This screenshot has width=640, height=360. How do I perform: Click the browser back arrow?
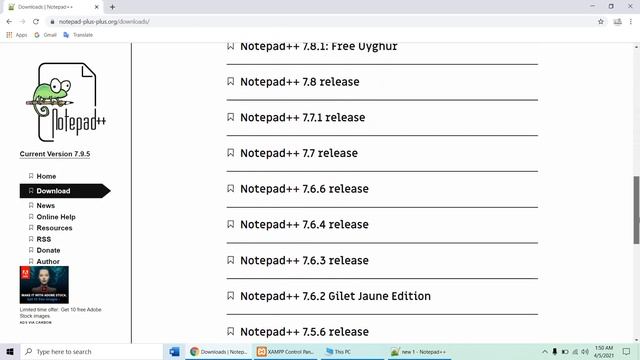click(x=9, y=22)
